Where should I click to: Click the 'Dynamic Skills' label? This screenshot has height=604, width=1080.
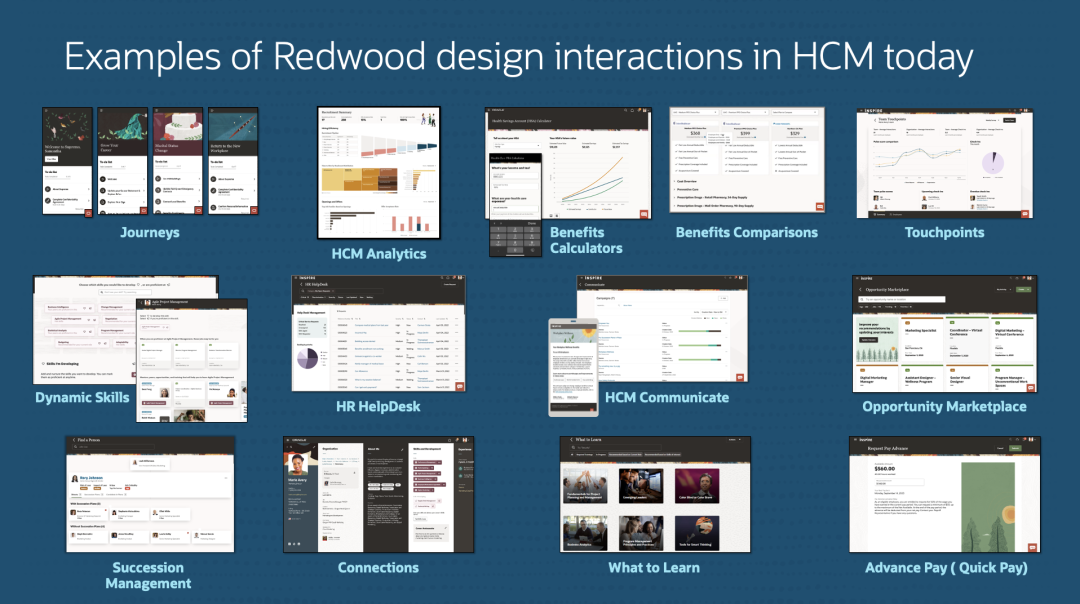82,397
